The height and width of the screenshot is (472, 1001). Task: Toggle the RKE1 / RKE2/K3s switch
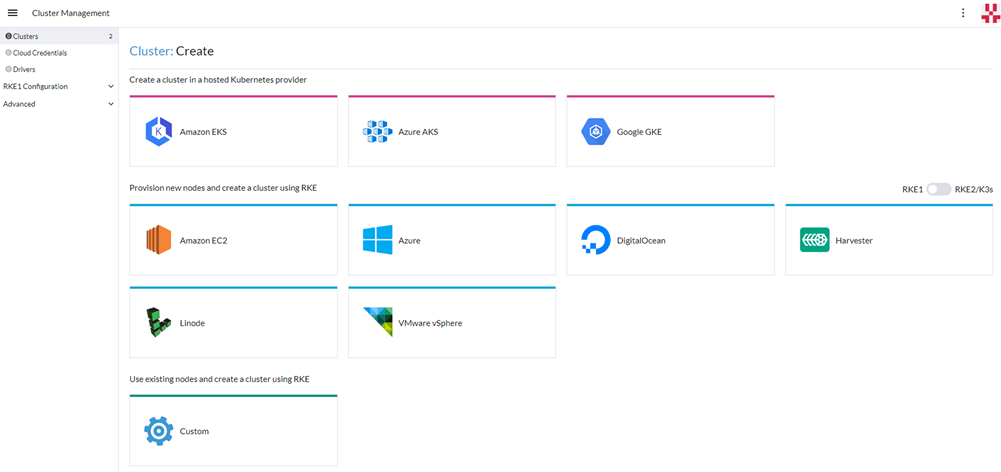click(939, 189)
